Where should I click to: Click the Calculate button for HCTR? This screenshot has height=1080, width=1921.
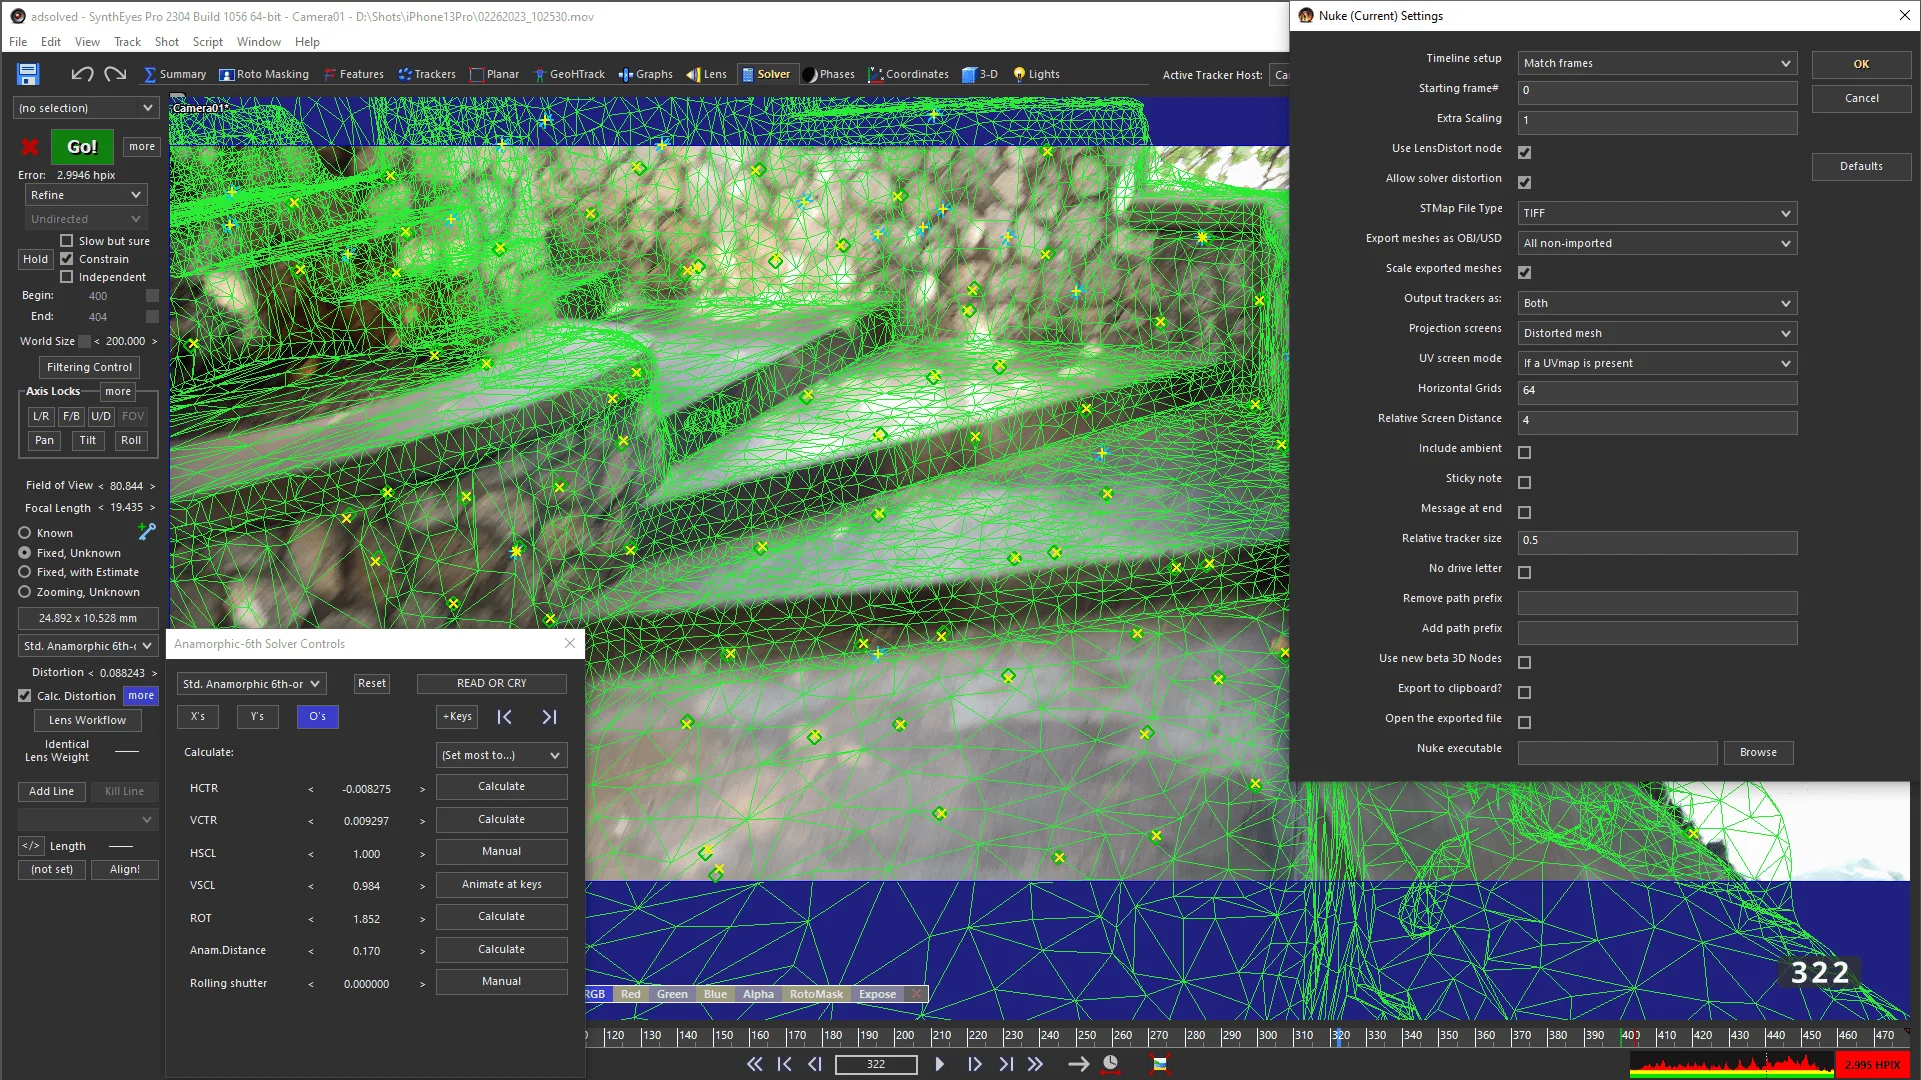click(501, 786)
